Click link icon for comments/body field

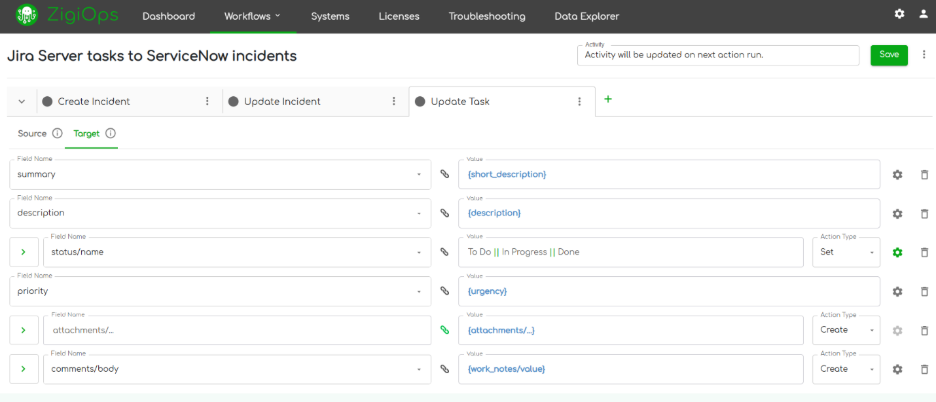(444, 369)
